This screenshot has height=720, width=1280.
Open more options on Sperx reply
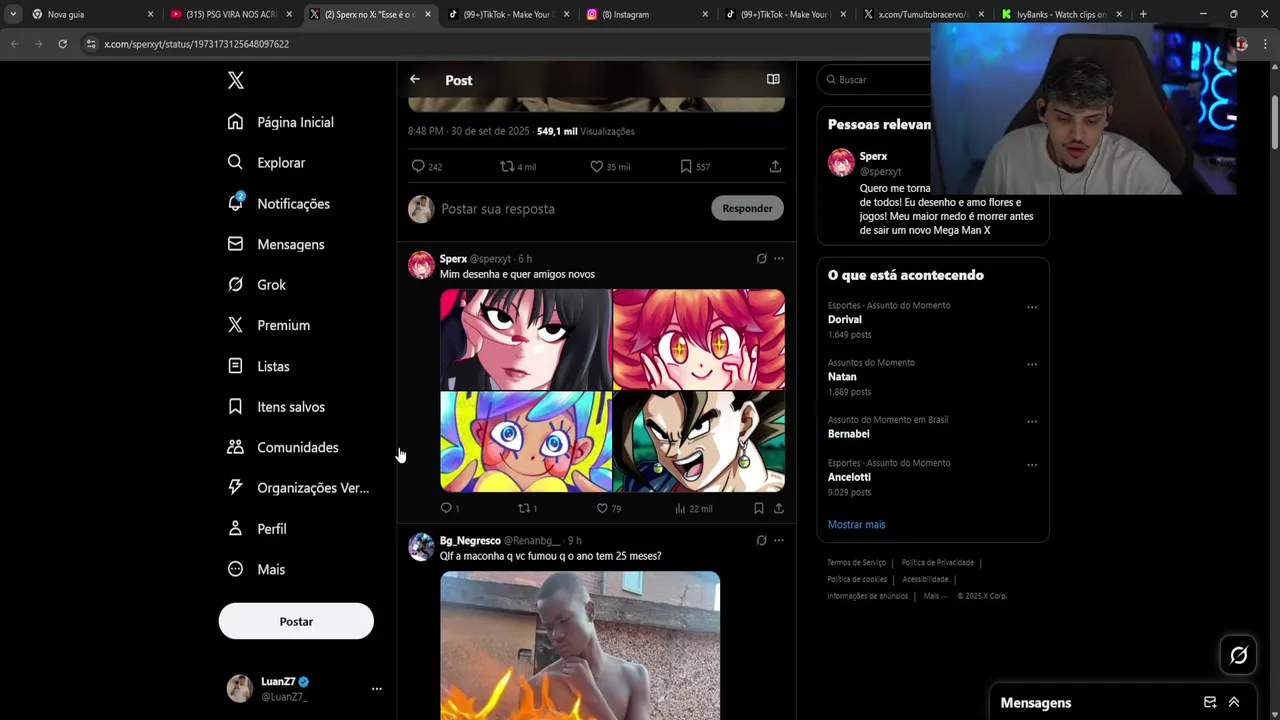(x=779, y=259)
